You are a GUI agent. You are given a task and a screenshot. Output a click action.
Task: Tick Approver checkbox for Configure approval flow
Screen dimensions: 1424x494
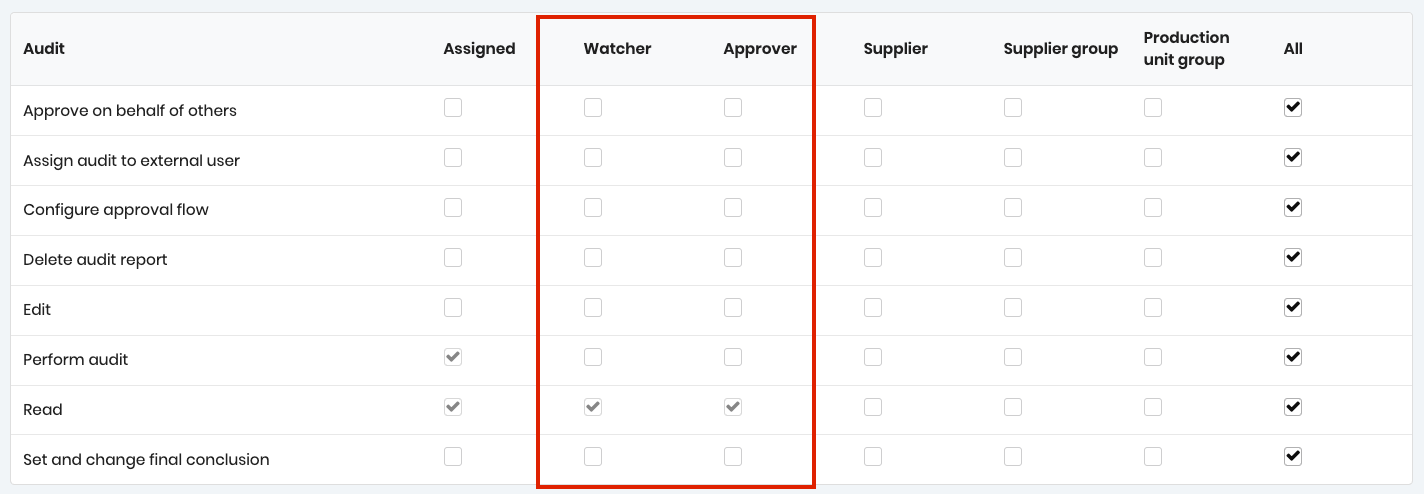[733, 207]
